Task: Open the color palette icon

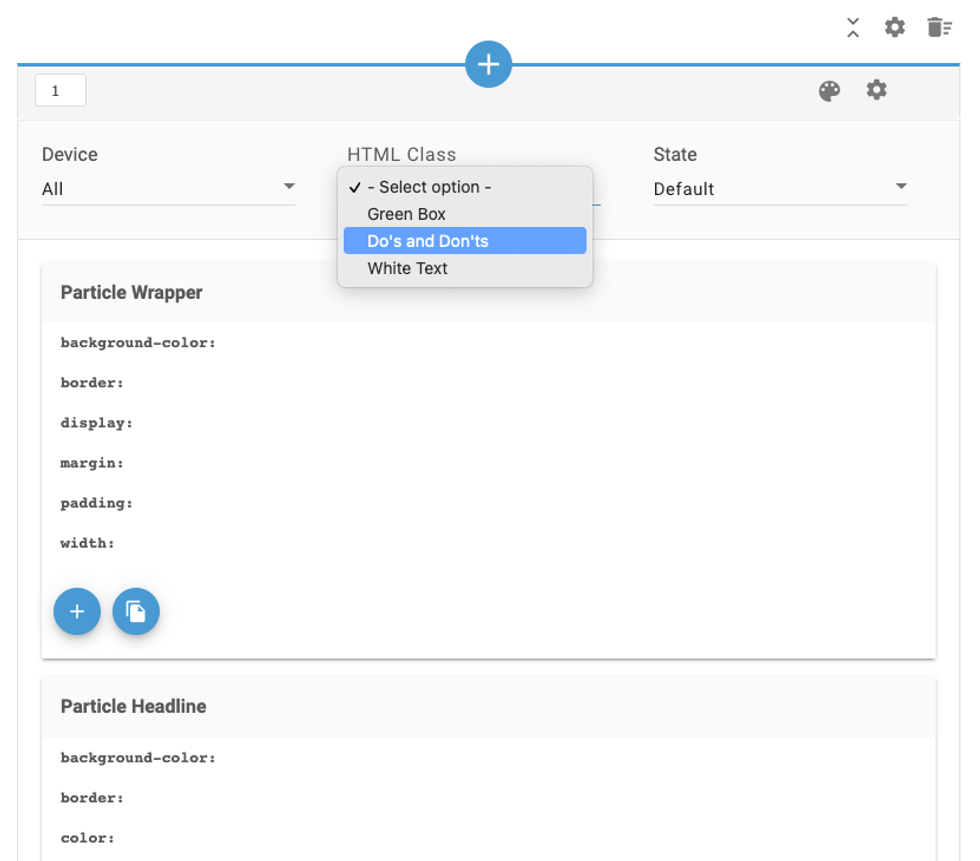Action: tap(829, 92)
